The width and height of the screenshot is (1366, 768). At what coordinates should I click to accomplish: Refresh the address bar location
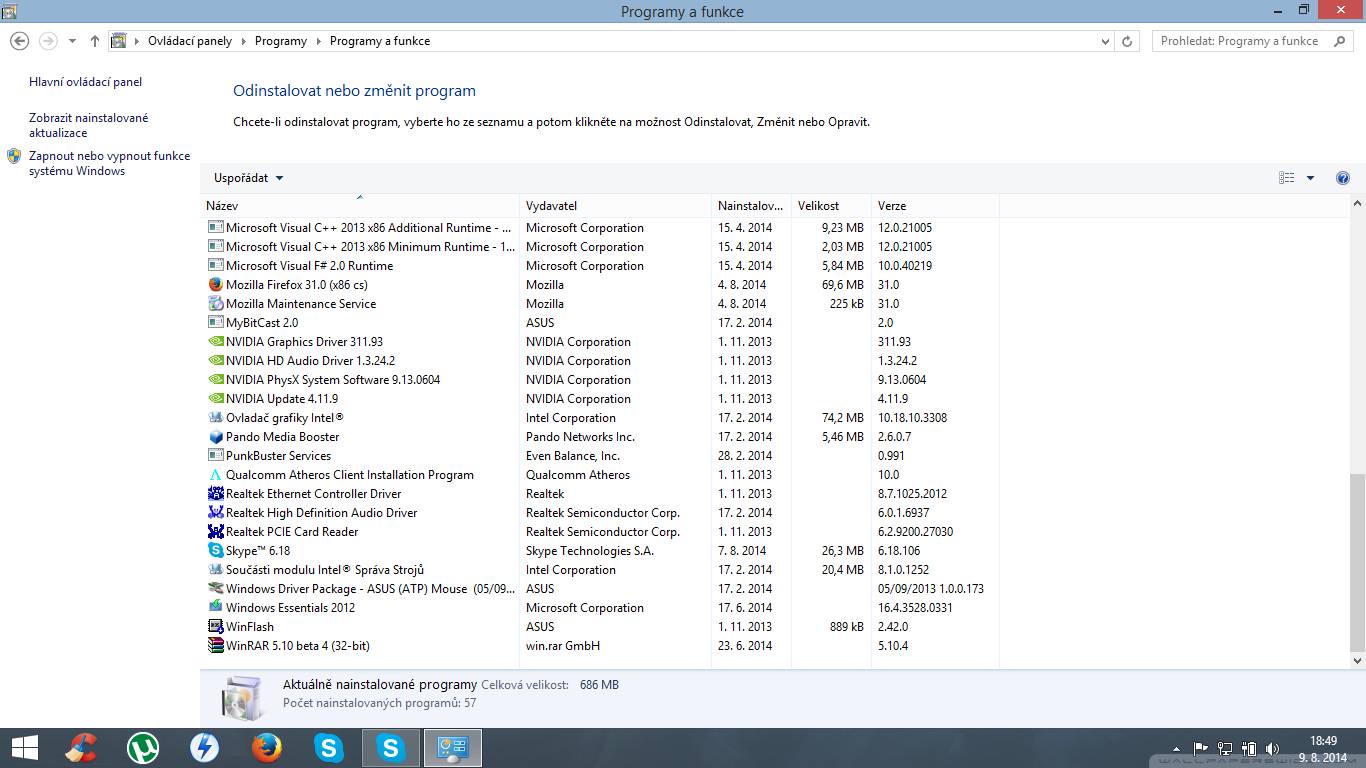[1127, 41]
